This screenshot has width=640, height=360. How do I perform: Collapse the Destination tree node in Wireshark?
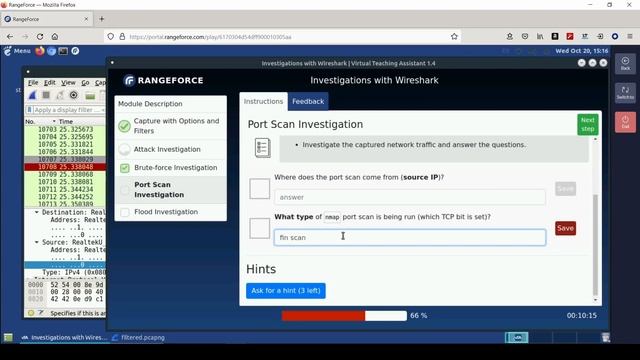(37, 212)
